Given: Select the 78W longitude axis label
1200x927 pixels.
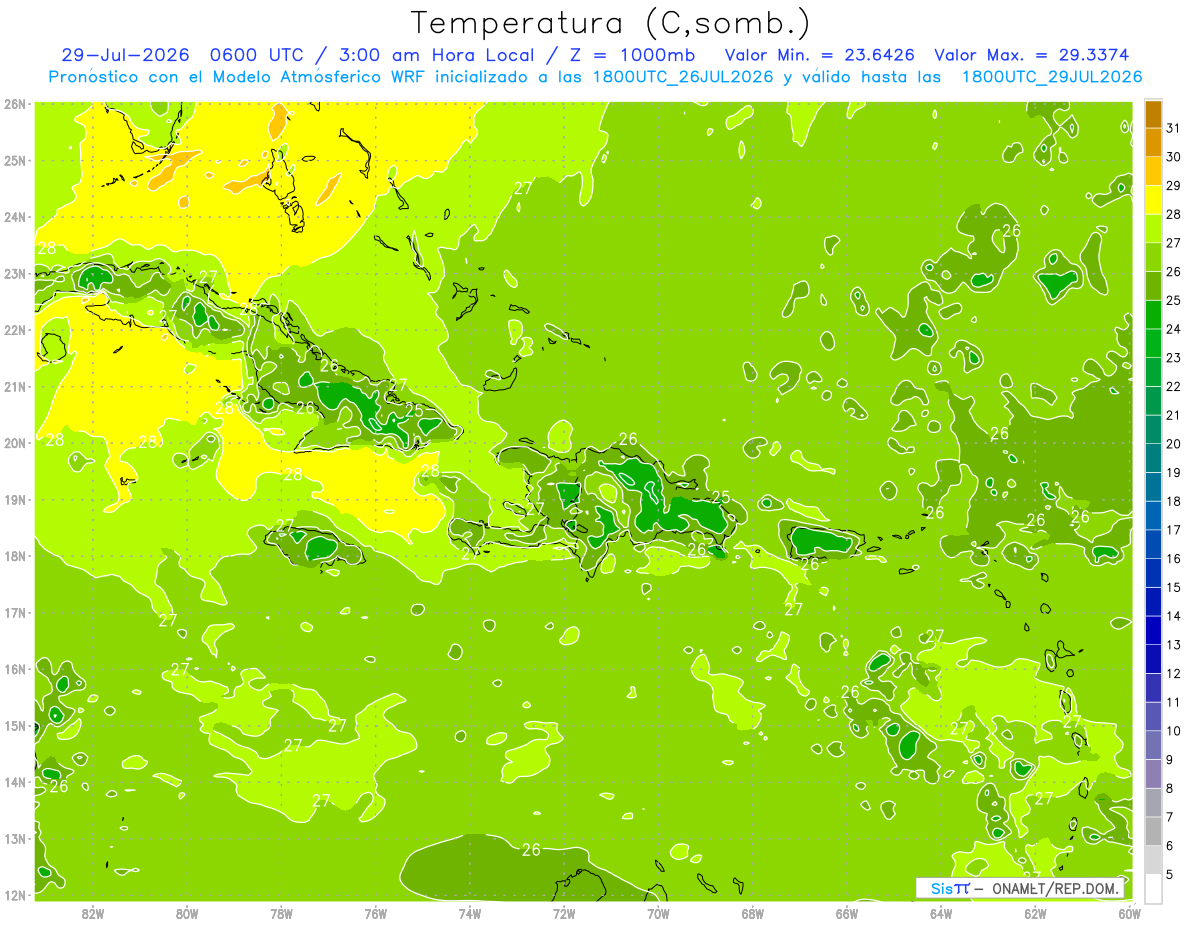Looking at the screenshot, I should (281, 914).
